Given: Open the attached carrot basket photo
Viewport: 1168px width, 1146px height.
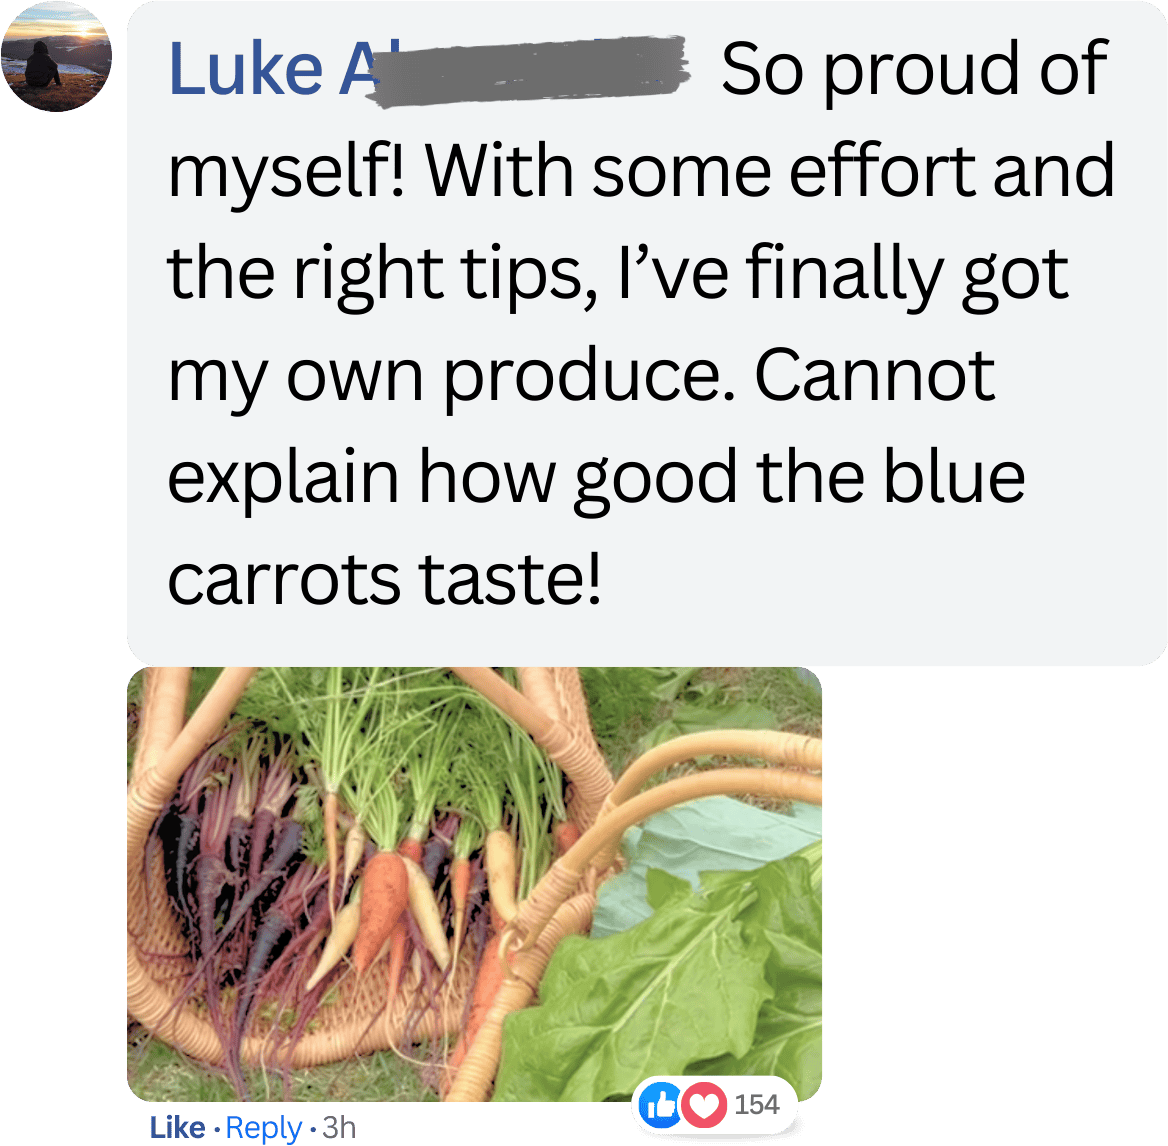Looking at the screenshot, I should click(474, 884).
